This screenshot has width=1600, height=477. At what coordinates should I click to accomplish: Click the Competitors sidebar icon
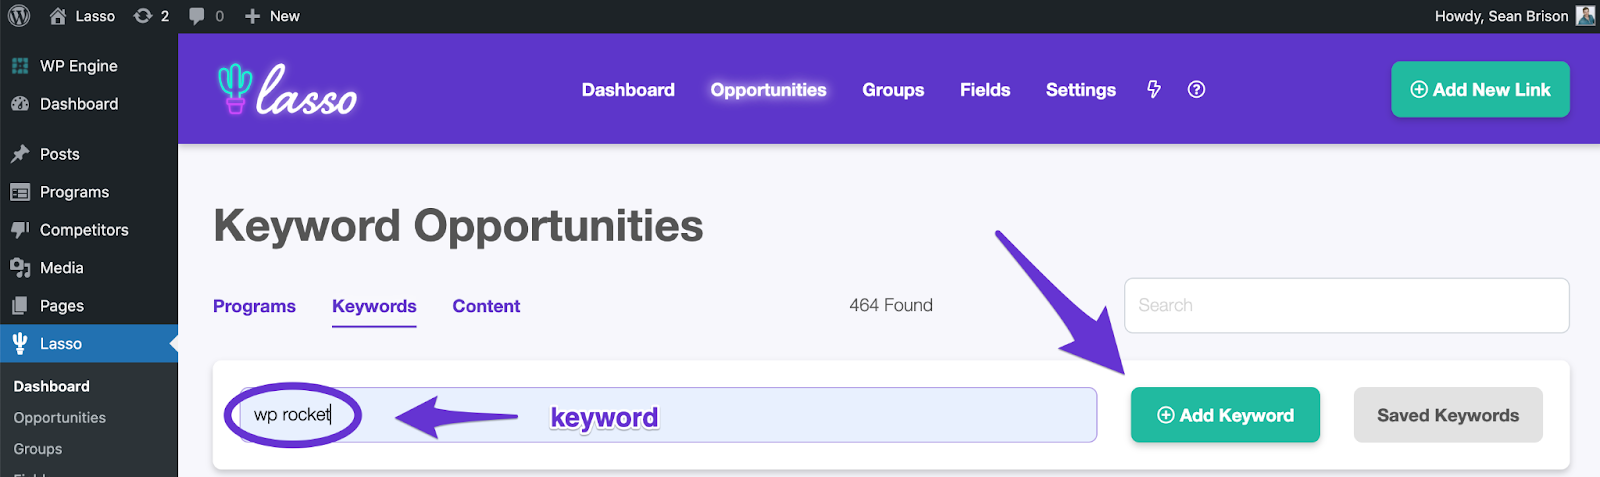20,230
